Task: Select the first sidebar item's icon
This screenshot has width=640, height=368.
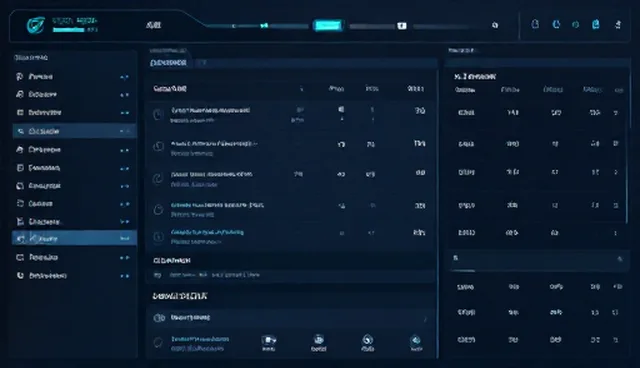Action: (20, 76)
